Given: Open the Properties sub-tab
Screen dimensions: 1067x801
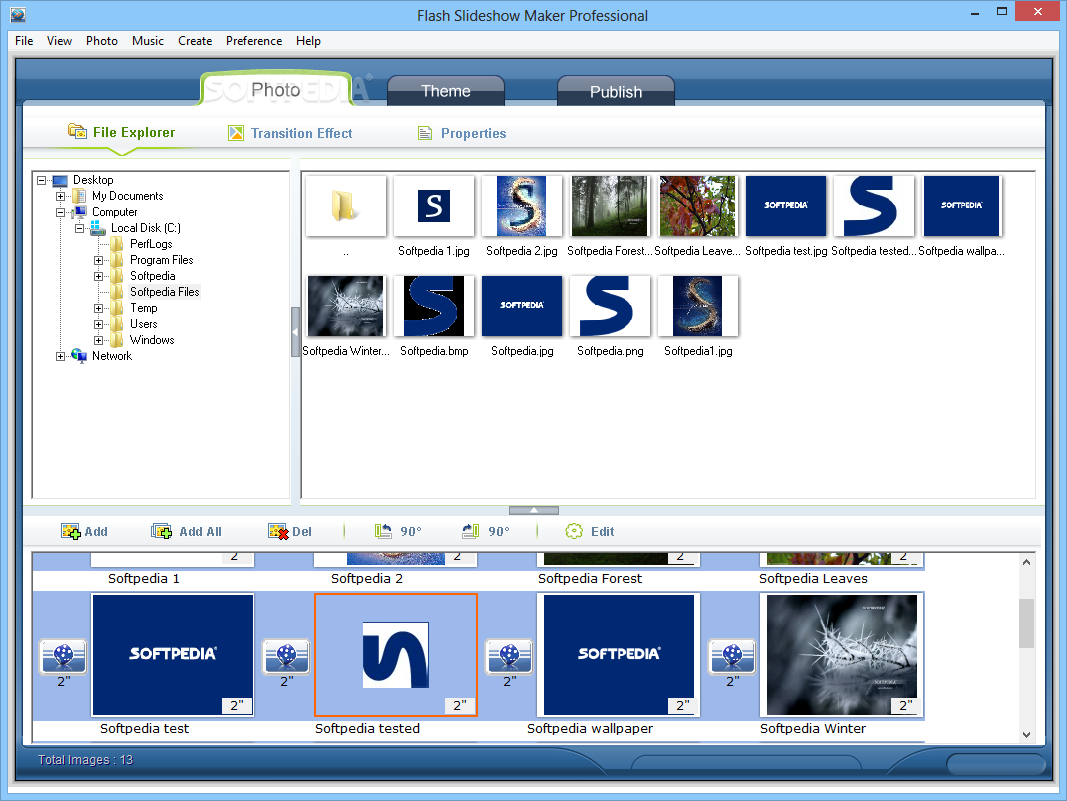Looking at the screenshot, I should [462, 133].
